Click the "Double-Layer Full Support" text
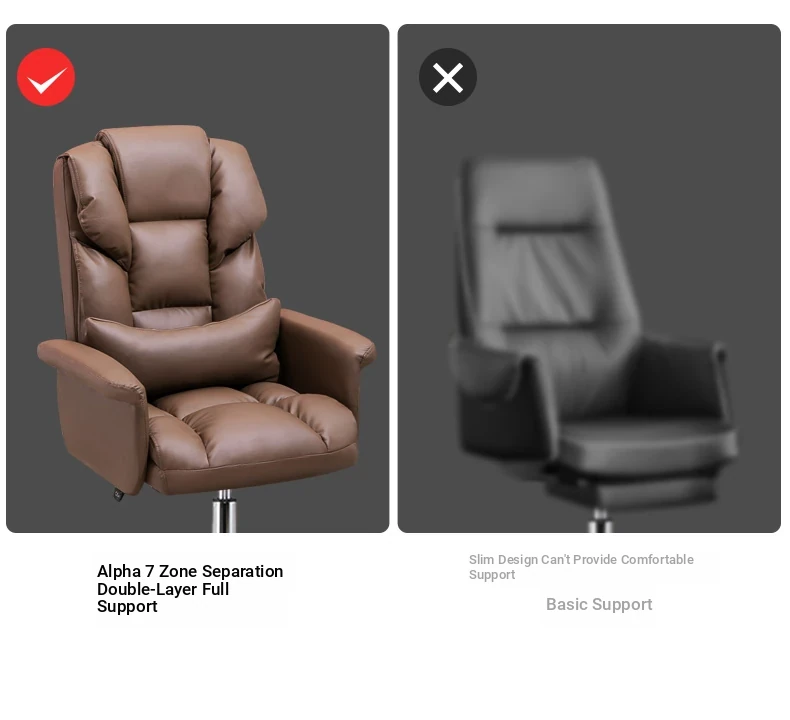Screen dimensions: 790x720 click(163, 598)
